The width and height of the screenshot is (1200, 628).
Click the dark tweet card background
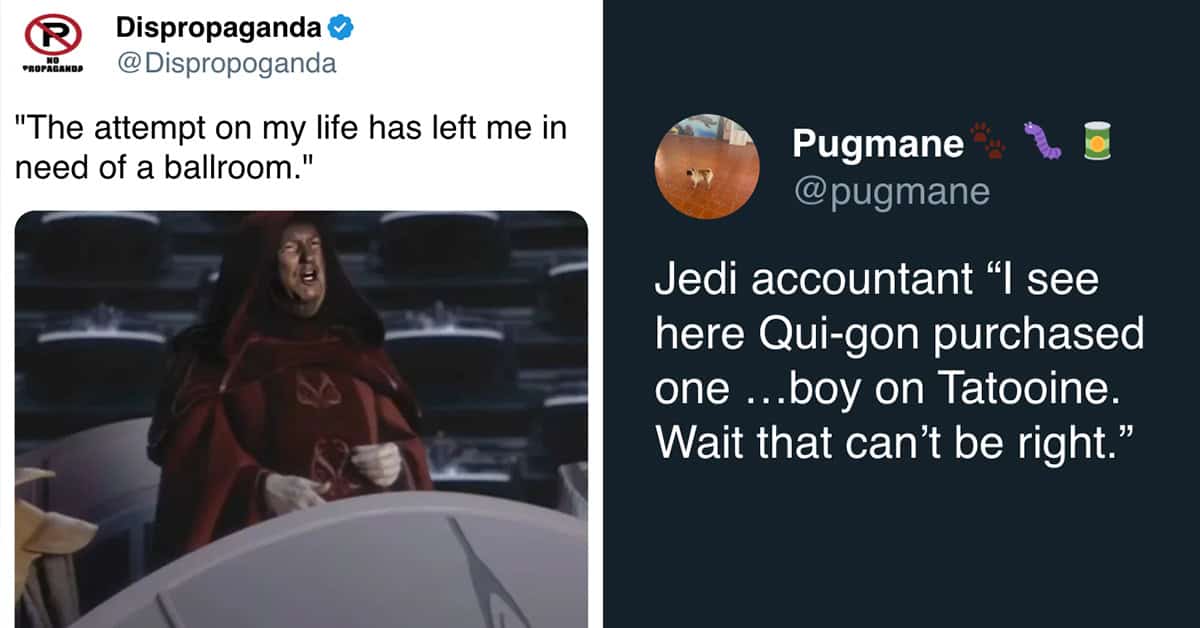pyautogui.click(x=900, y=540)
